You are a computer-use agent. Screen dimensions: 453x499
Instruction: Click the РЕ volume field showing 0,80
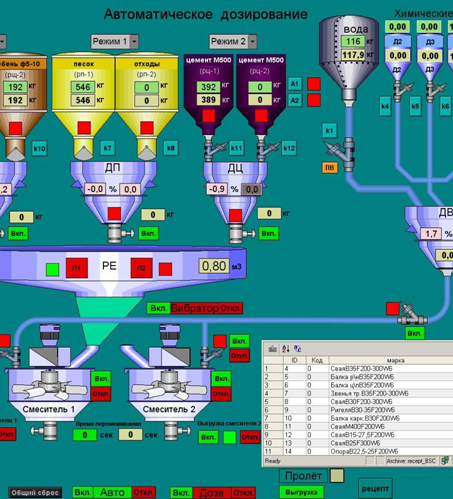214,266
